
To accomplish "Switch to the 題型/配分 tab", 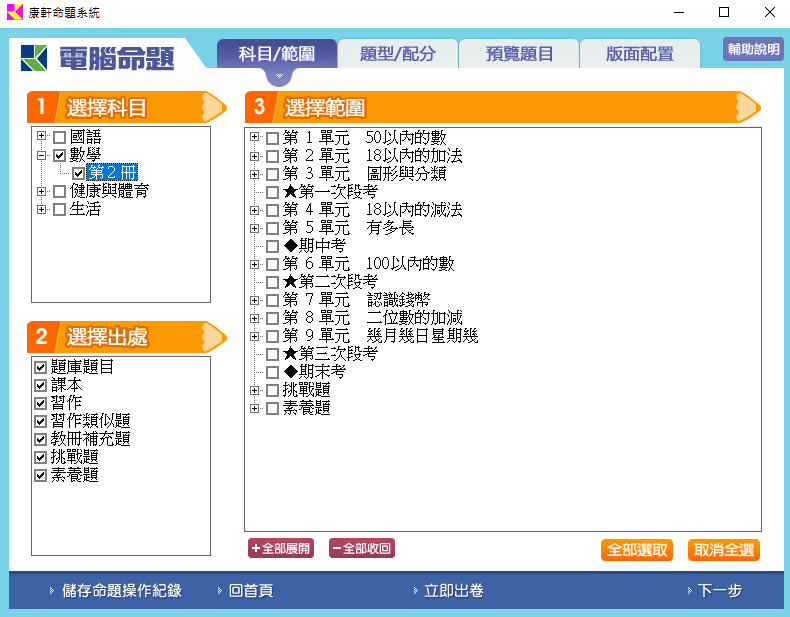I will pos(398,54).
